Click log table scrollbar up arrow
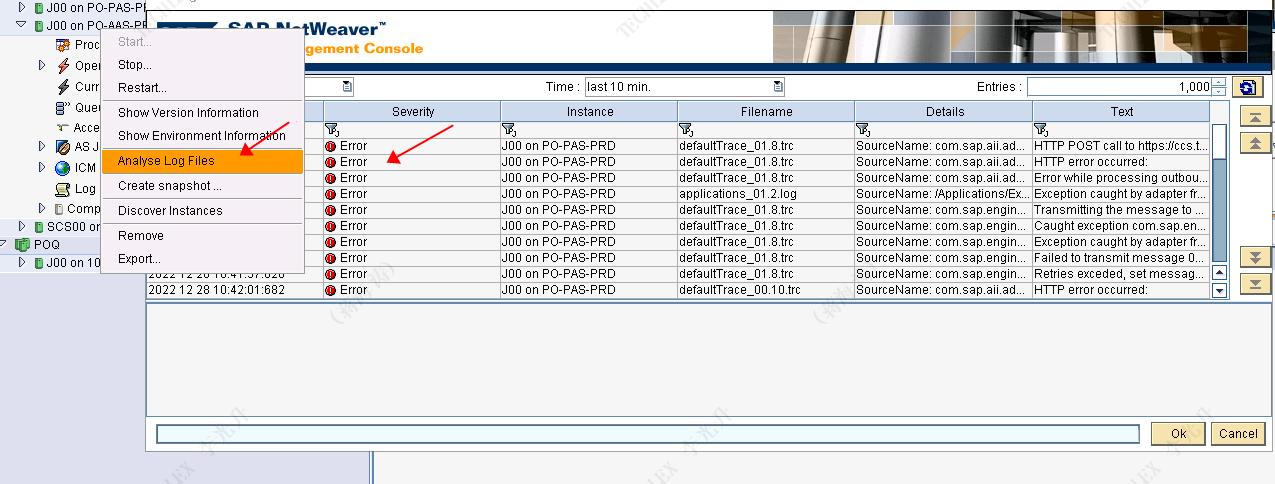 pyautogui.click(x=1219, y=273)
